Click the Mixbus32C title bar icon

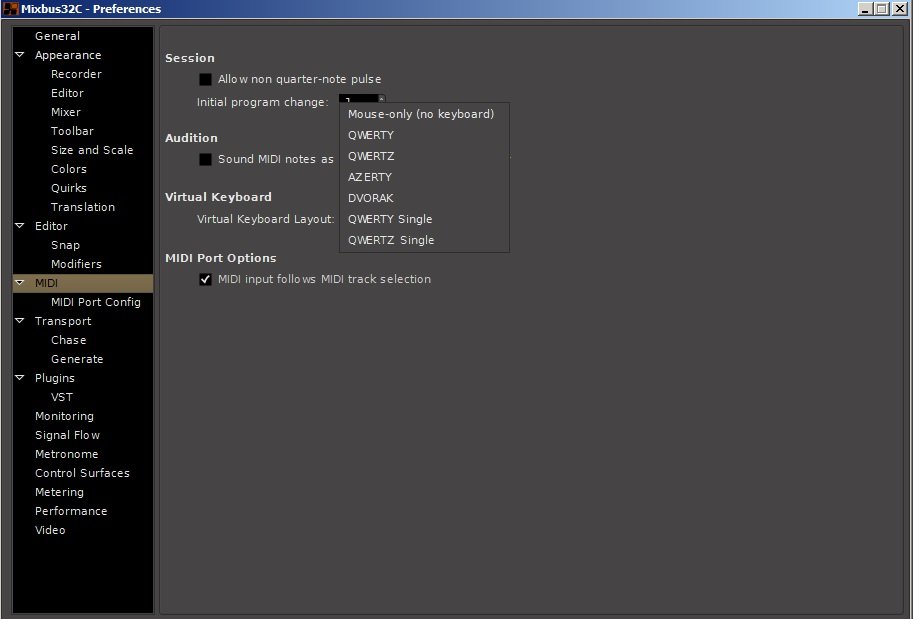pyautogui.click(x=10, y=9)
